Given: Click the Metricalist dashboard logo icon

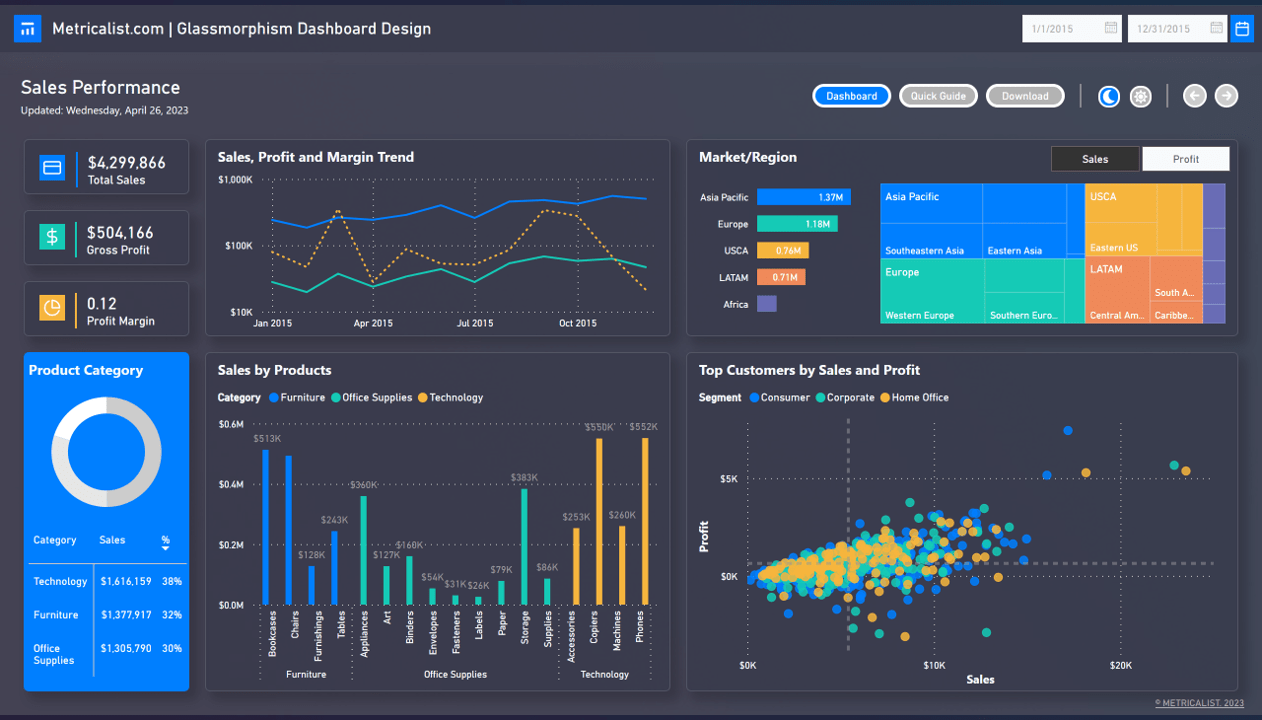Looking at the screenshot, I should [27, 28].
